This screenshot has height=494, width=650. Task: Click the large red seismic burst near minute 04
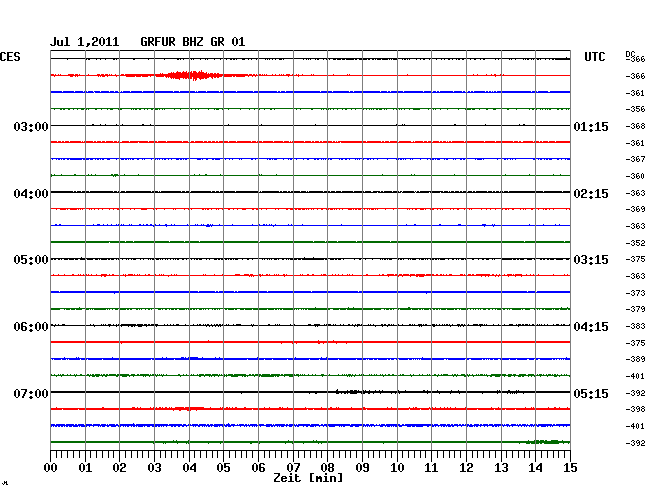[192, 75]
